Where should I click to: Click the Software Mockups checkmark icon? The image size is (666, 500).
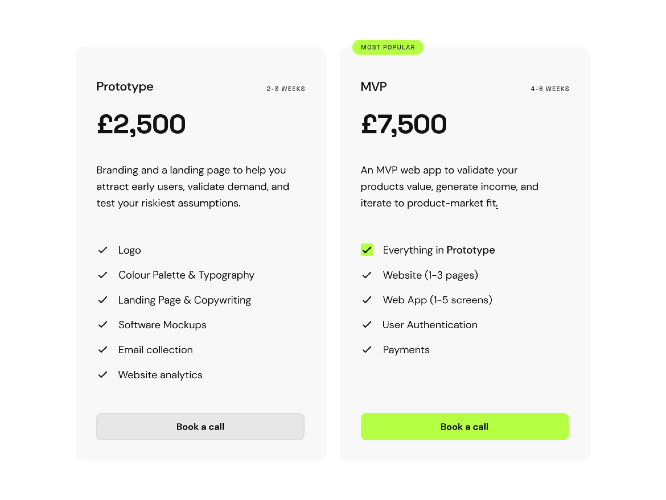coord(102,325)
